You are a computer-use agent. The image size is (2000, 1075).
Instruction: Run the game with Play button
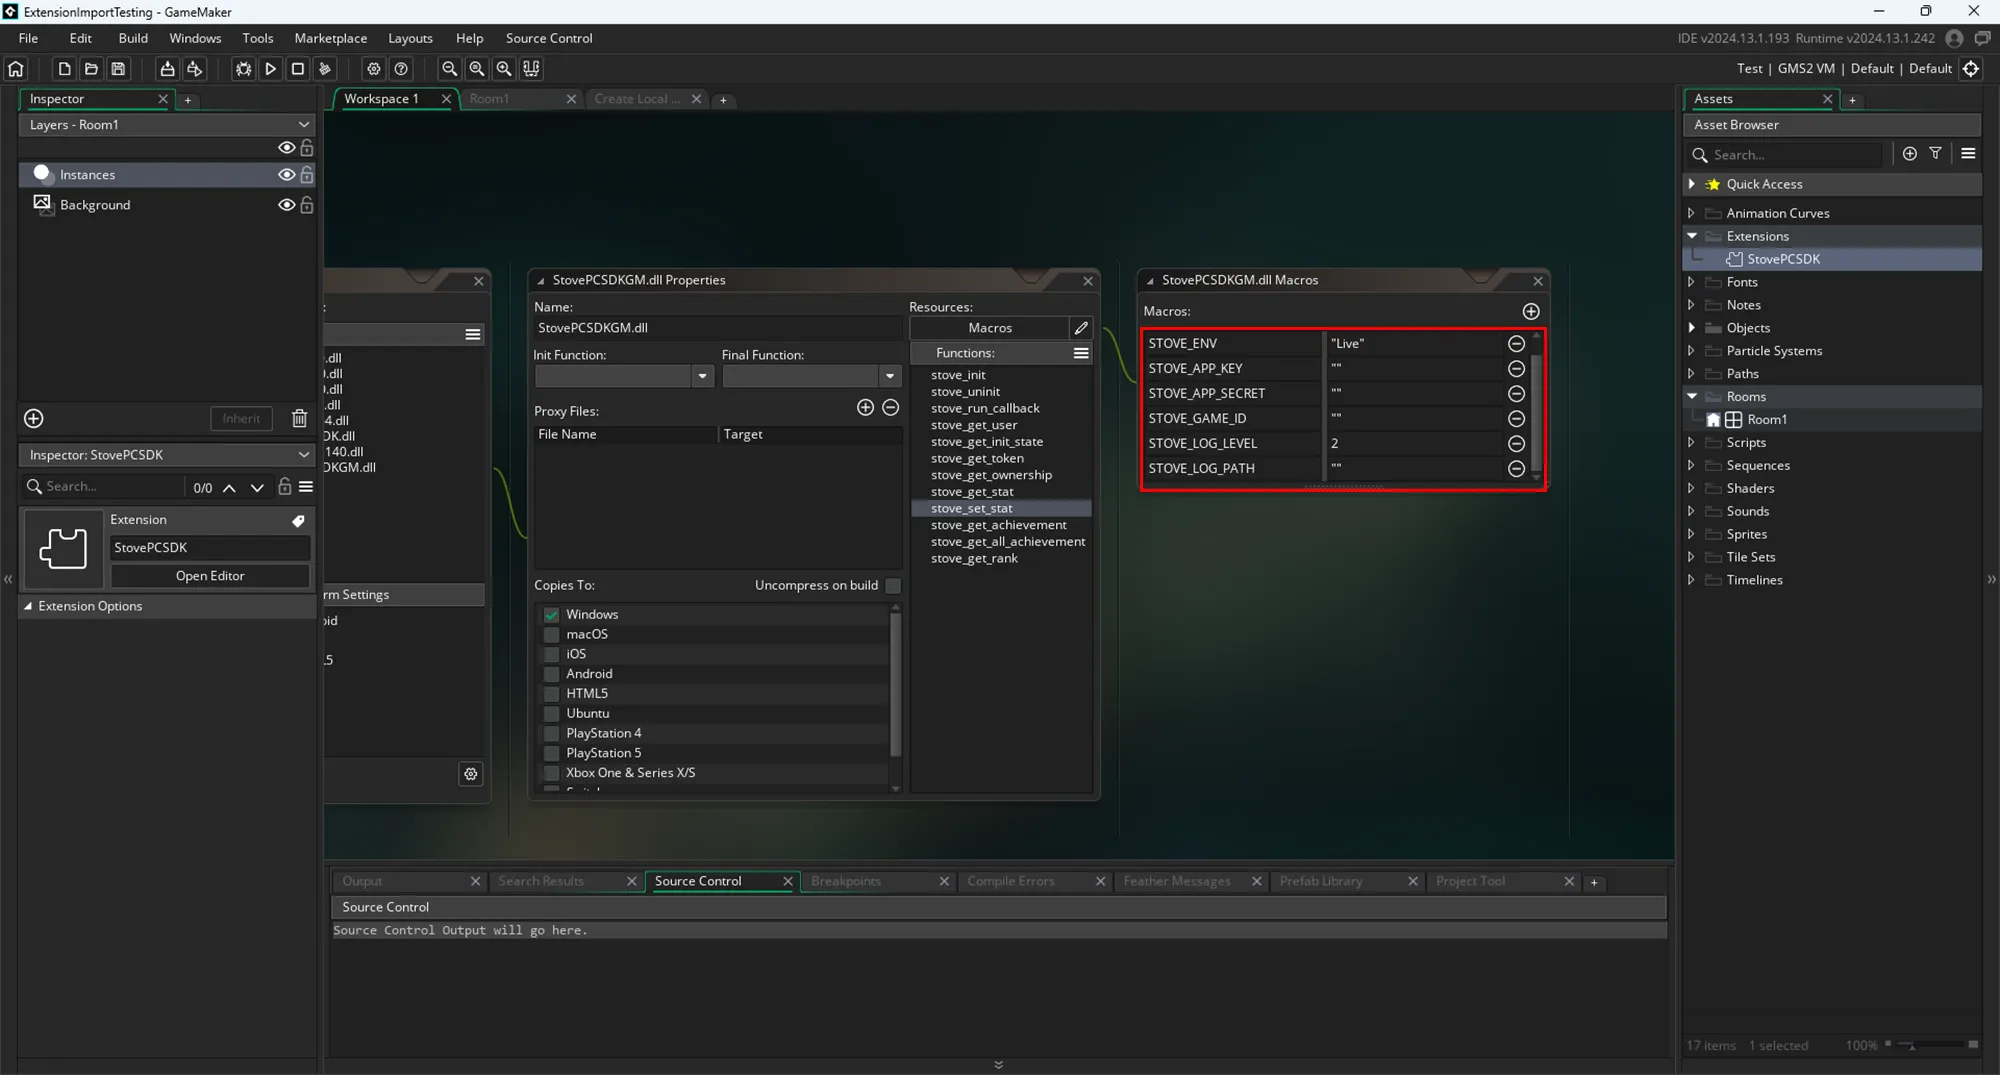pyautogui.click(x=270, y=69)
